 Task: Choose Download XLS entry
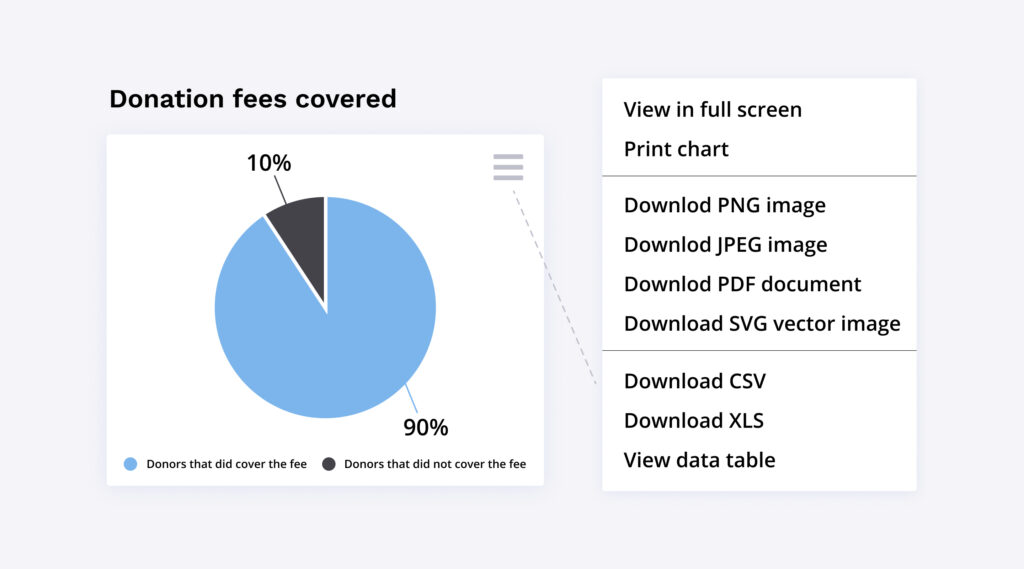pyautogui.click(x=693, y=420)
